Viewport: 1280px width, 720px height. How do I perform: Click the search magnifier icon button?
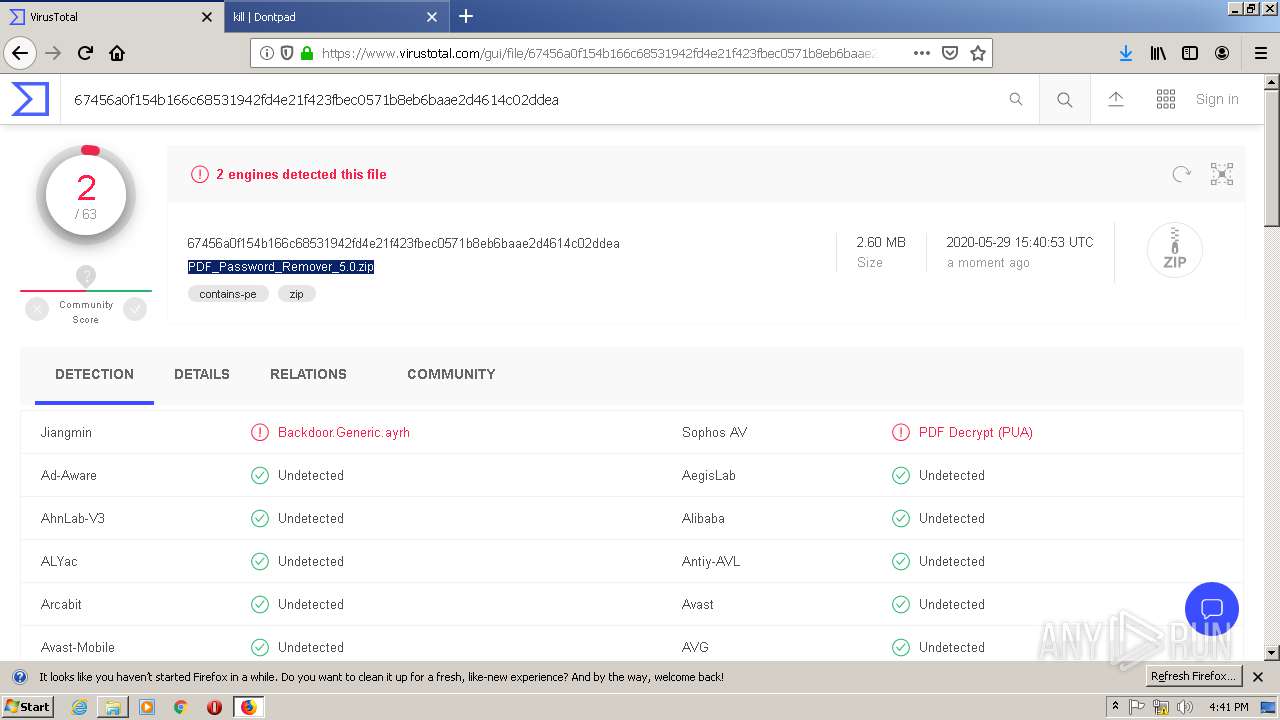point(1064,99)
